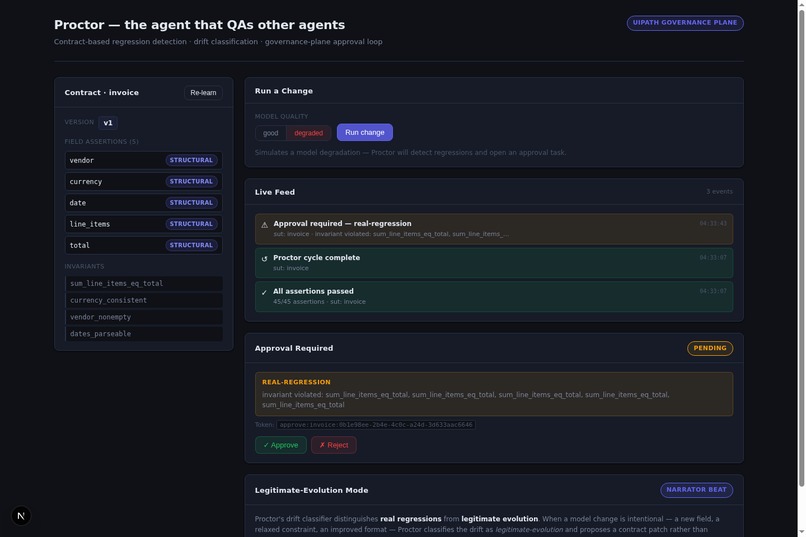Select the degraded model quality option

pyautogui.click(x=308, y=133)
